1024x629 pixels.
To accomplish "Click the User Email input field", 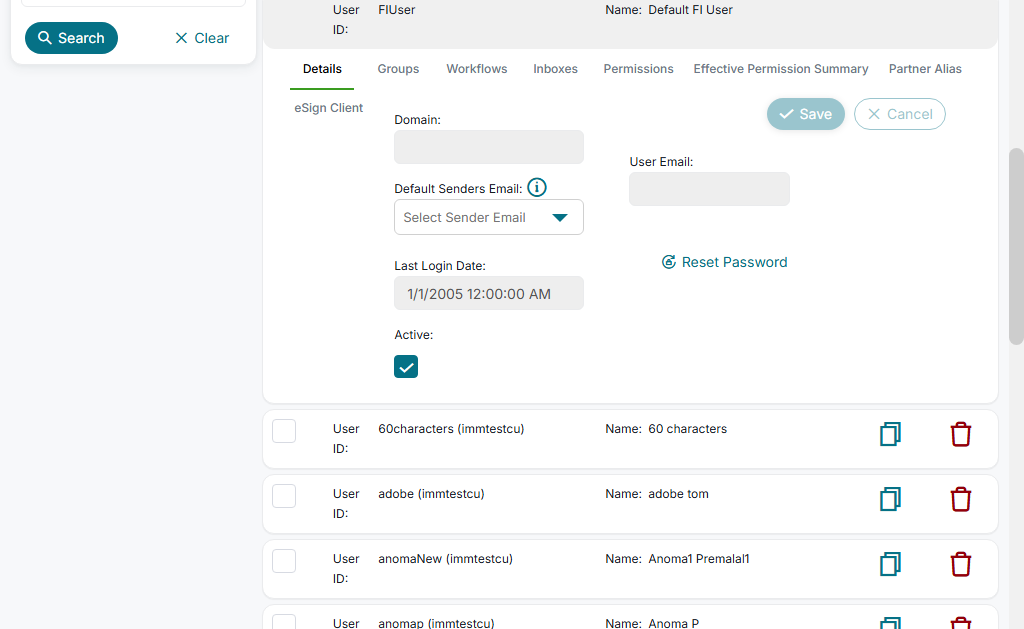I will pos(709,189).
